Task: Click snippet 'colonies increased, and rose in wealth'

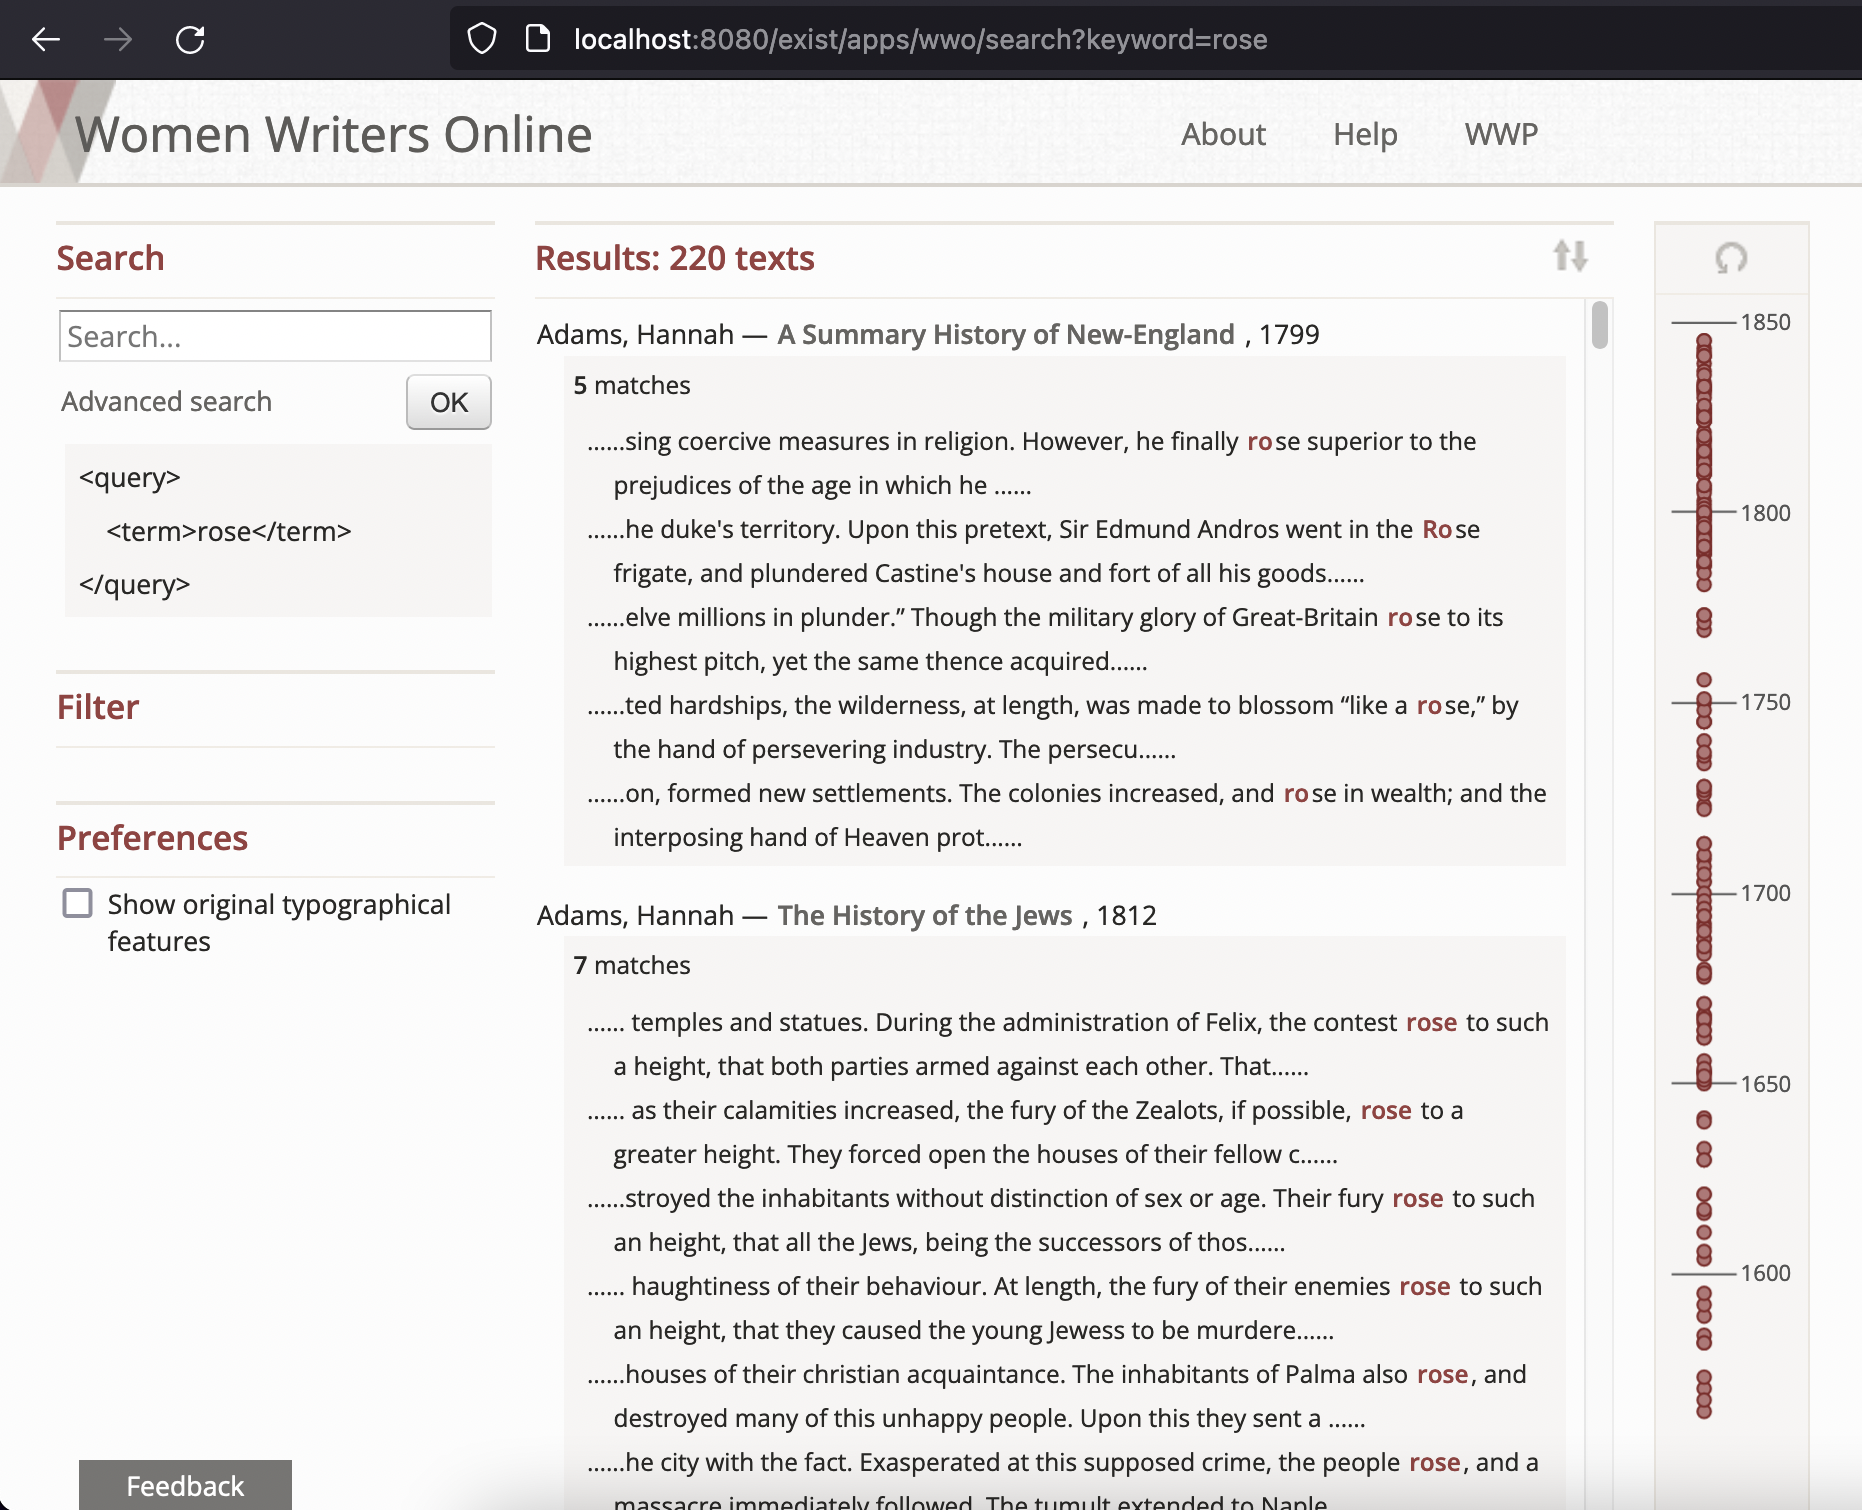Action: tap(1067, 815)
